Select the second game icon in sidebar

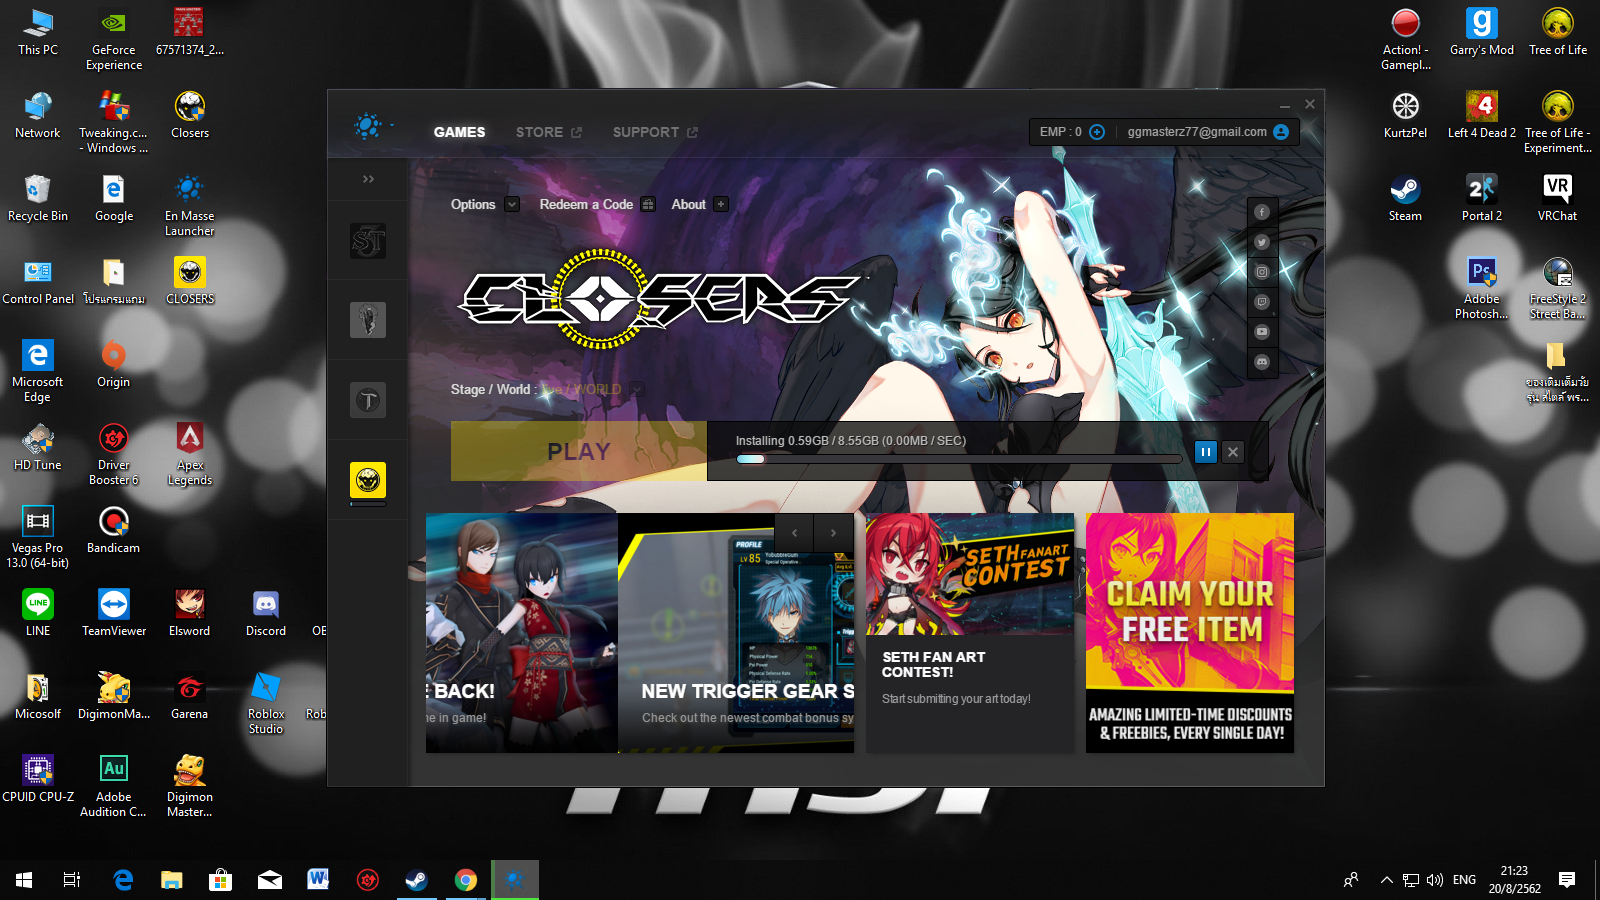pyautogui.click(x=368, y=320)
